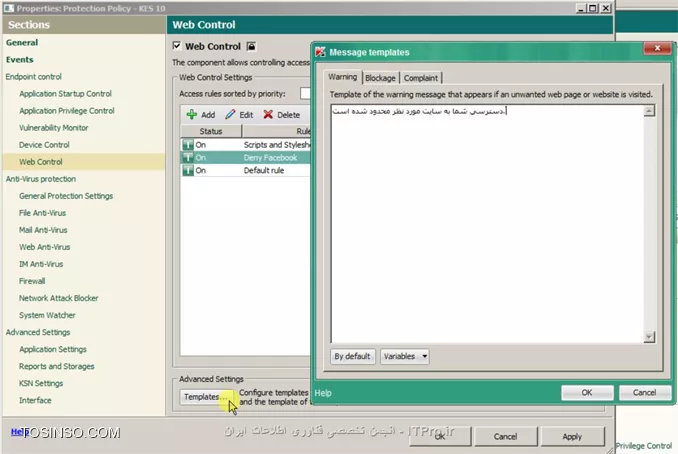Image resolution: width=678 pixels, height=454 pixels.
Task: Open Application Privilege Control section
Action: 67,111
